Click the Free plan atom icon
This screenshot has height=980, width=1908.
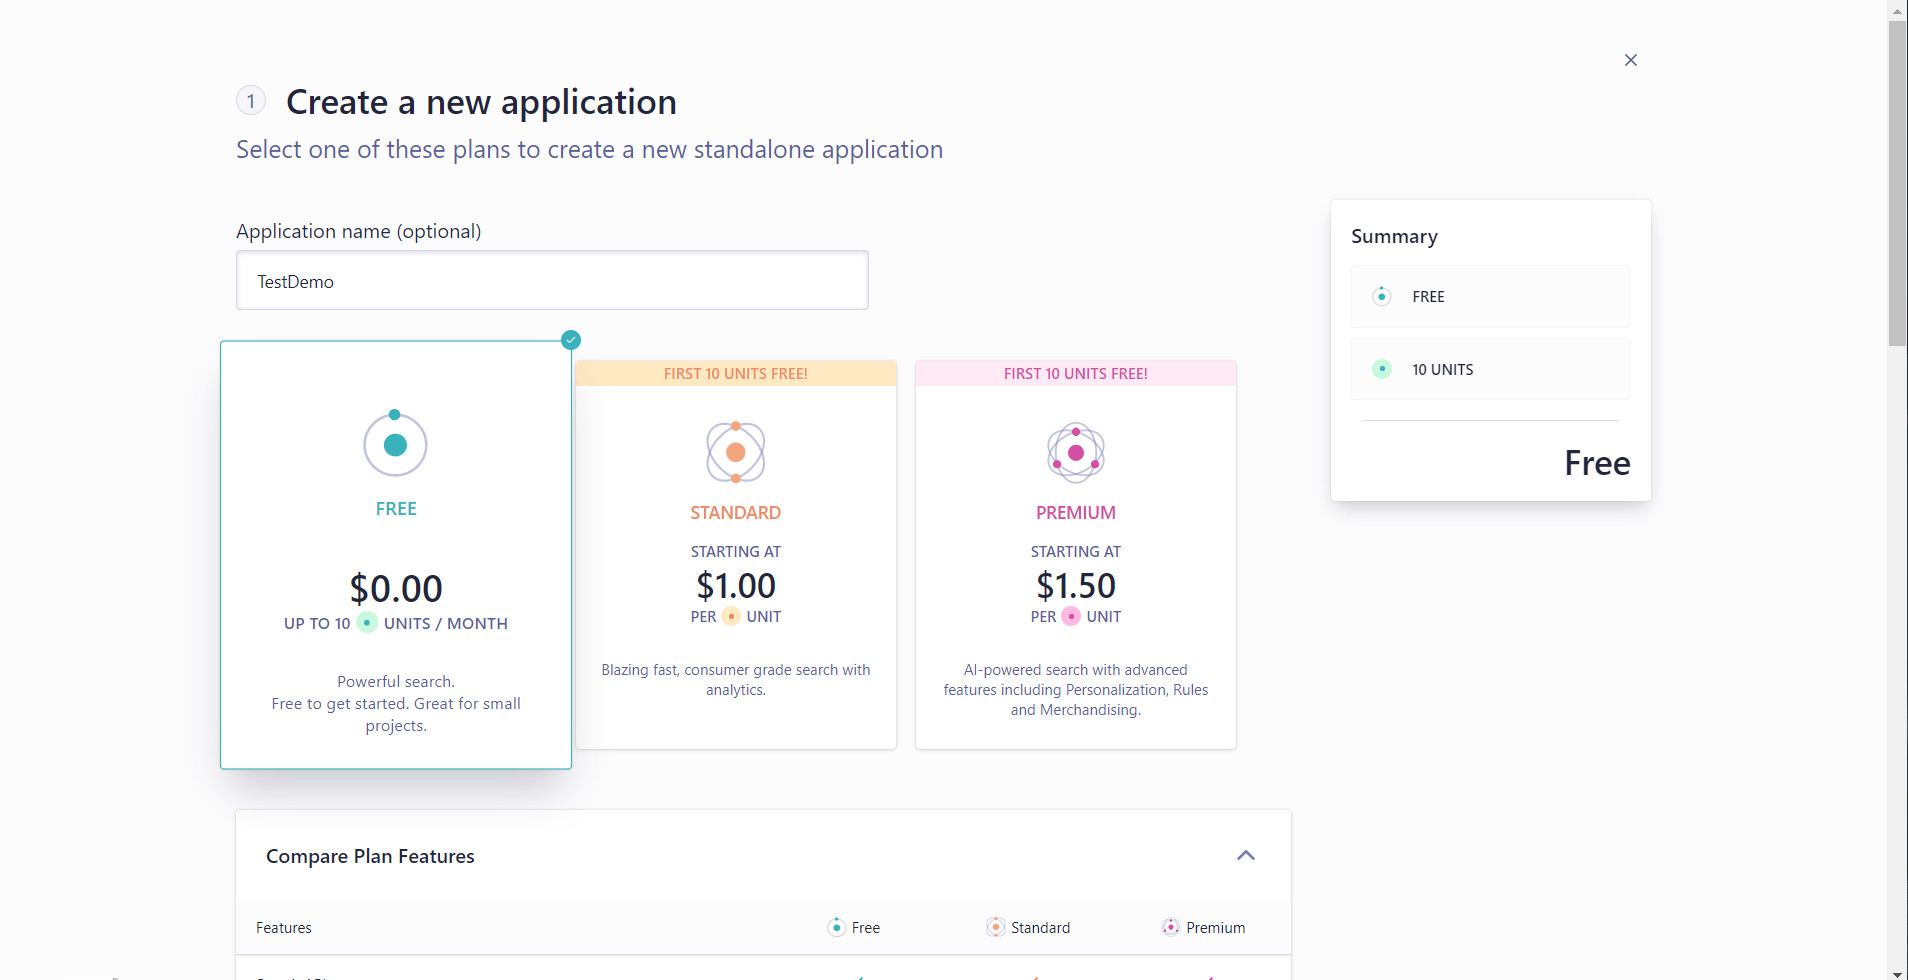395,444
